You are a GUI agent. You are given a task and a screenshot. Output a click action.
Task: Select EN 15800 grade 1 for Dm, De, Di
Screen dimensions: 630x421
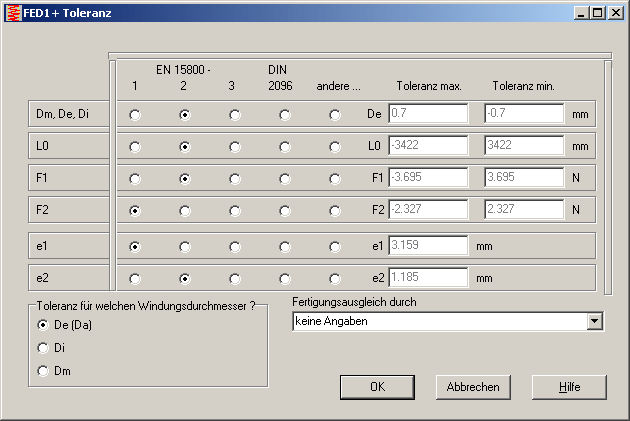click(x=135, y=115)
